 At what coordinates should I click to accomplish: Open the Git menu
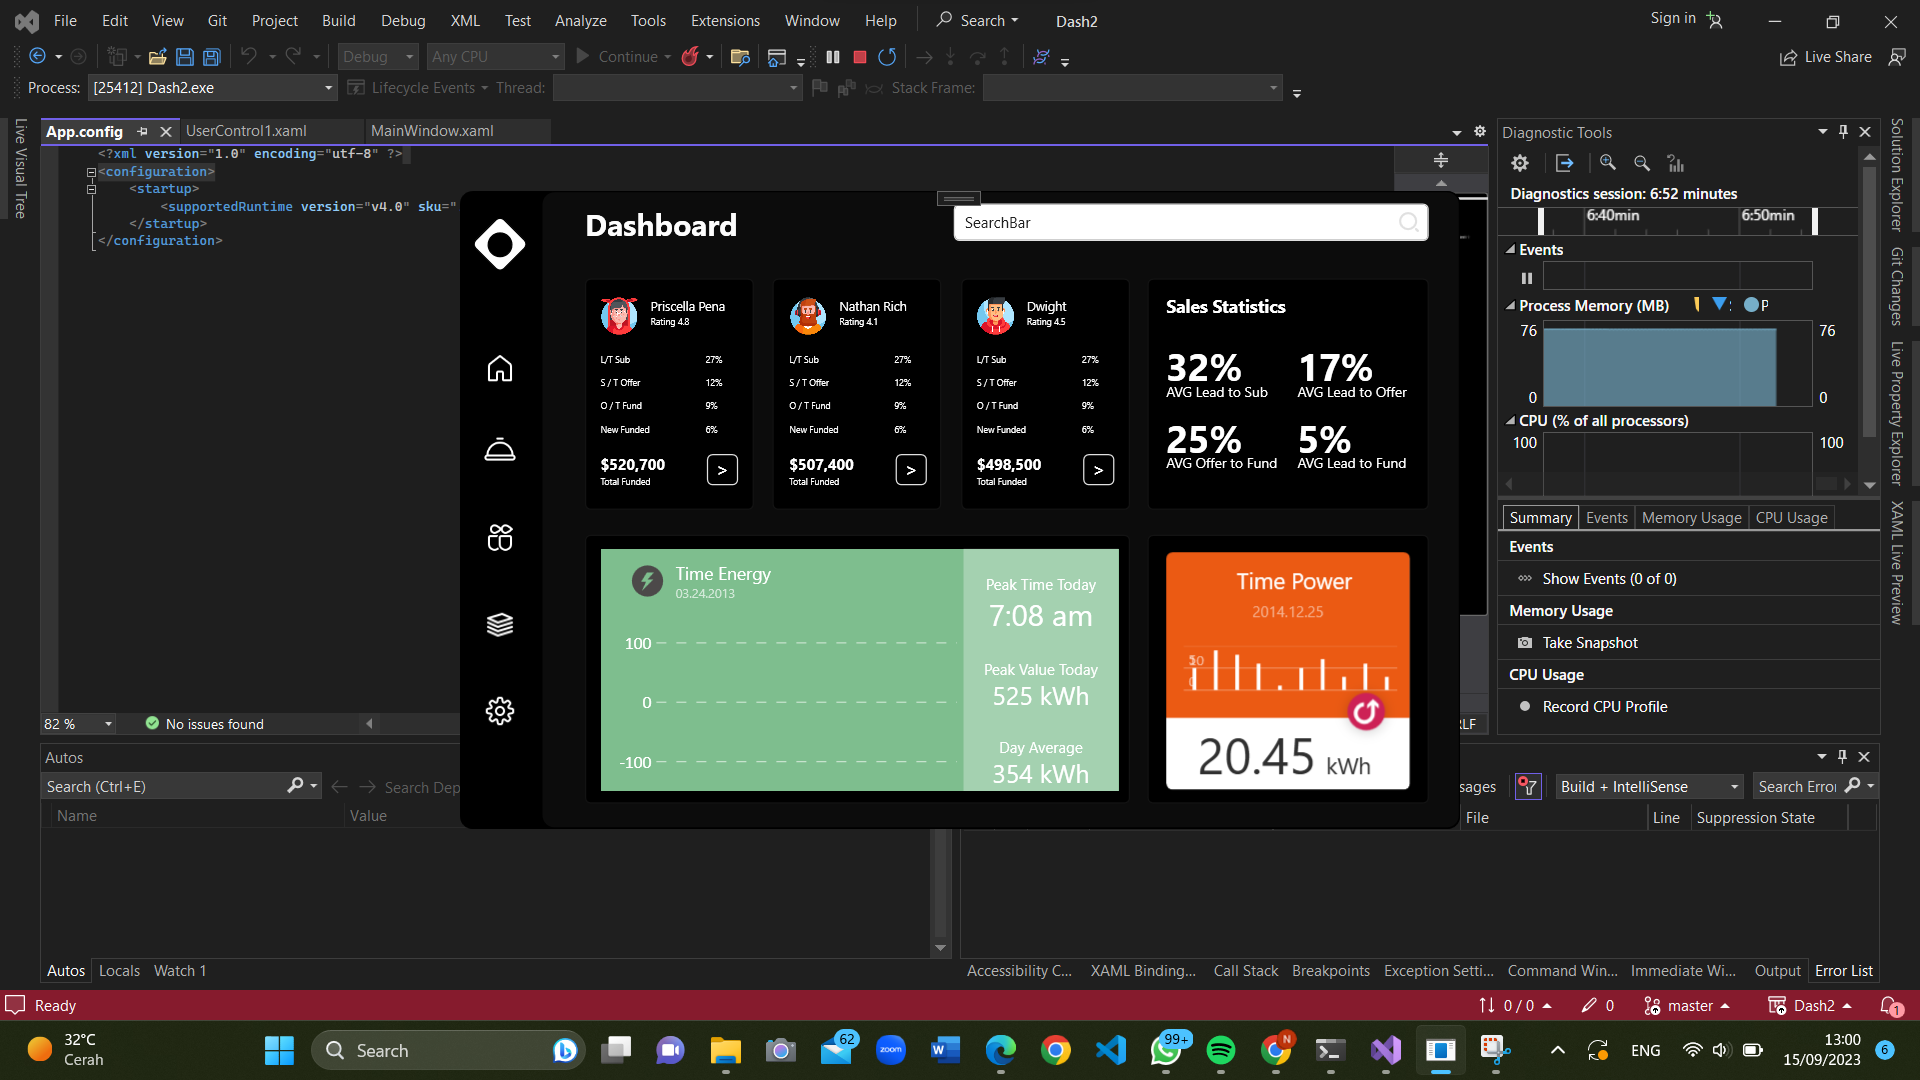click(217, 20)
